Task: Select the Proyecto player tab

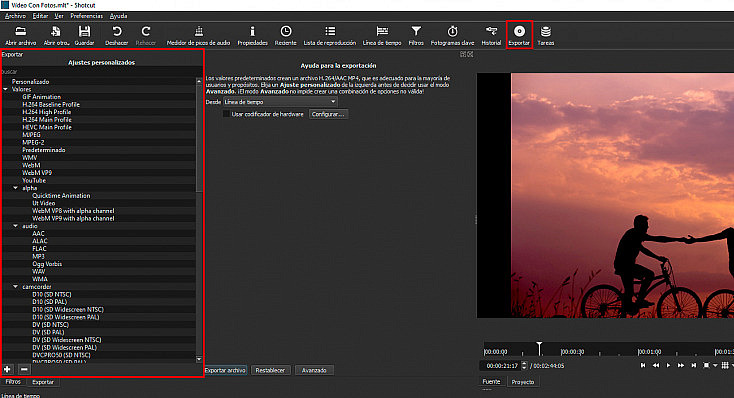Action: (522, 382)
